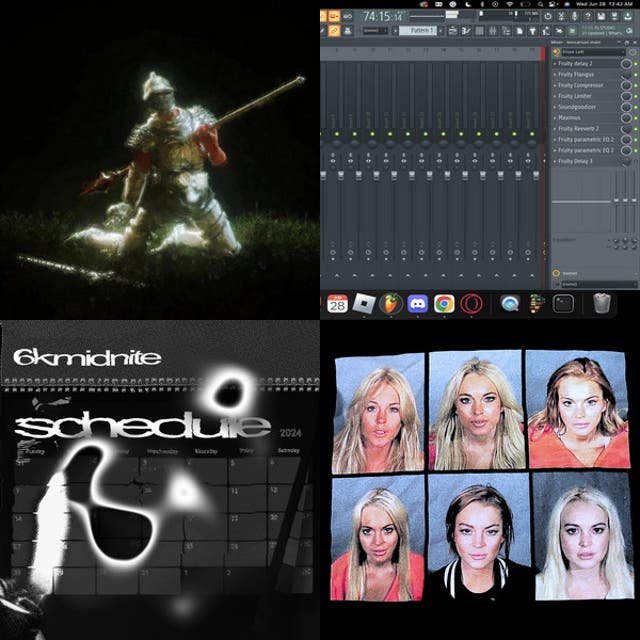Open Soundgoodizer slot arrow menu
Viewport: 640px width, 640px height.
point(555,107)
